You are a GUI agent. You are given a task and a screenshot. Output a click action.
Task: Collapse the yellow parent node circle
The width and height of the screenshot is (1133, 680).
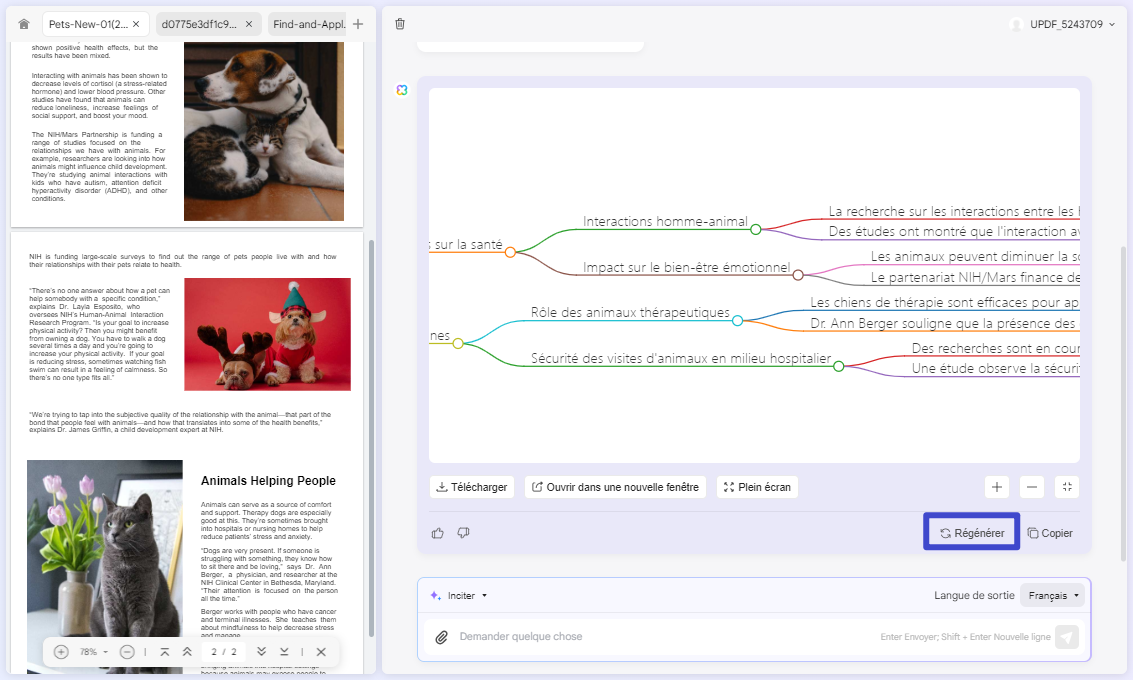pos(457,343)
